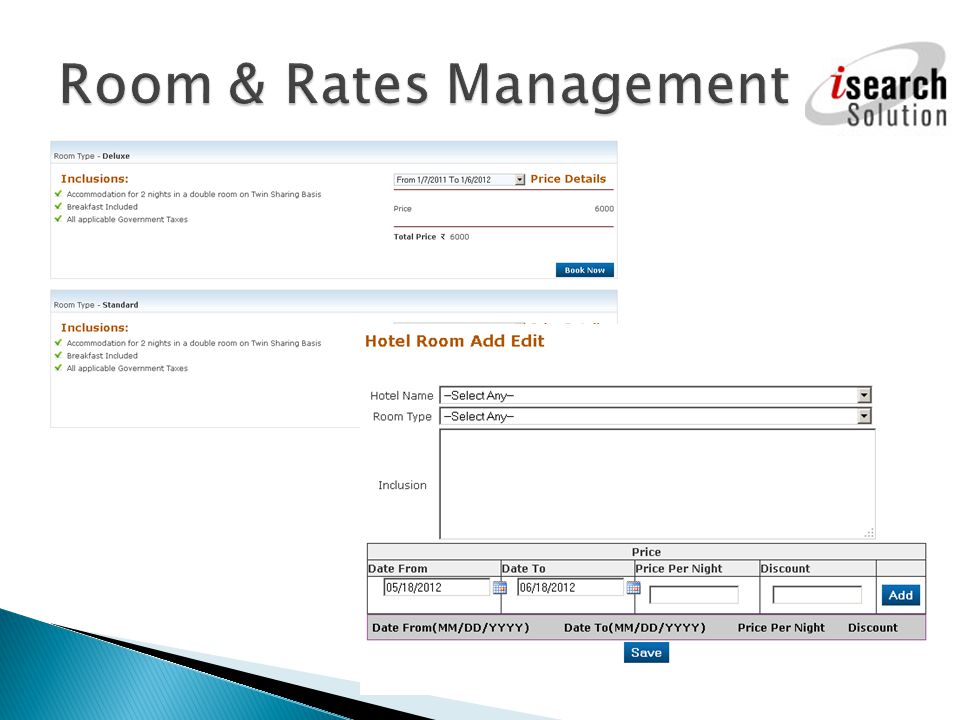This screenshot has height=720, width=960.
Task: Open the Date From calendar picker icon
Action: coord(500,588)
